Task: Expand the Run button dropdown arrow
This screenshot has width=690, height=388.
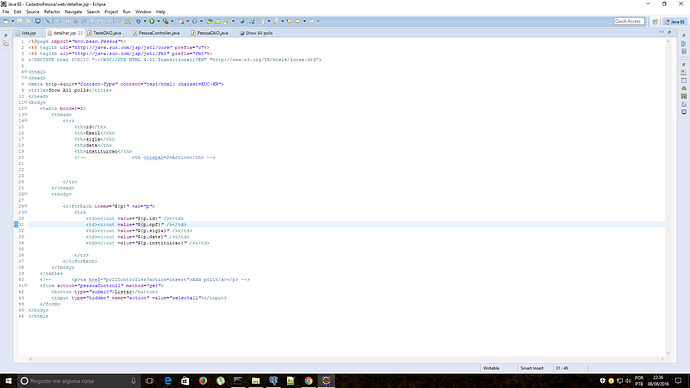Action: pos(158,21)
